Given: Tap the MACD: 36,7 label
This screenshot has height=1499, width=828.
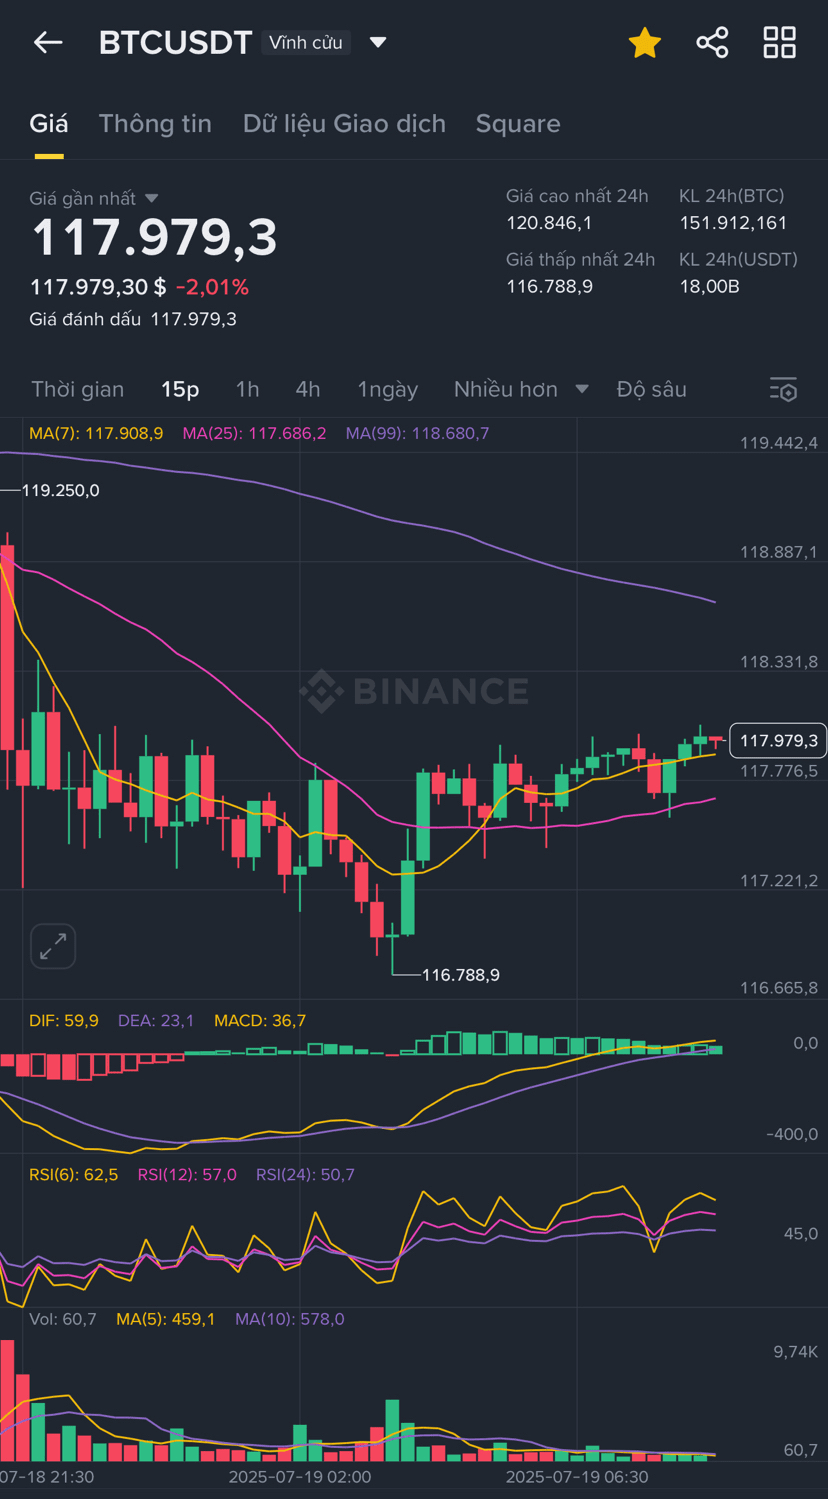Looking at the screenshot, I should pyautogui.click(x=260, y=1020).
